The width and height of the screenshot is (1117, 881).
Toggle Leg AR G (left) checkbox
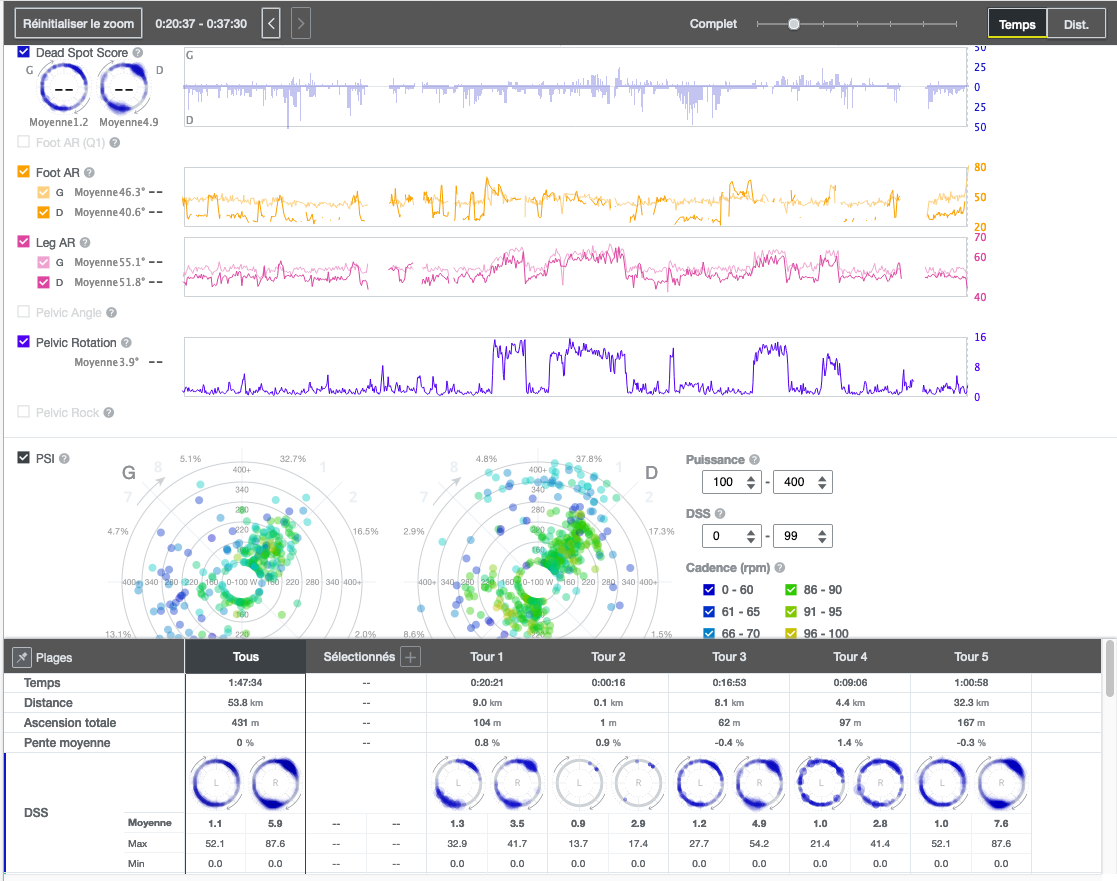tap(43, 262)
